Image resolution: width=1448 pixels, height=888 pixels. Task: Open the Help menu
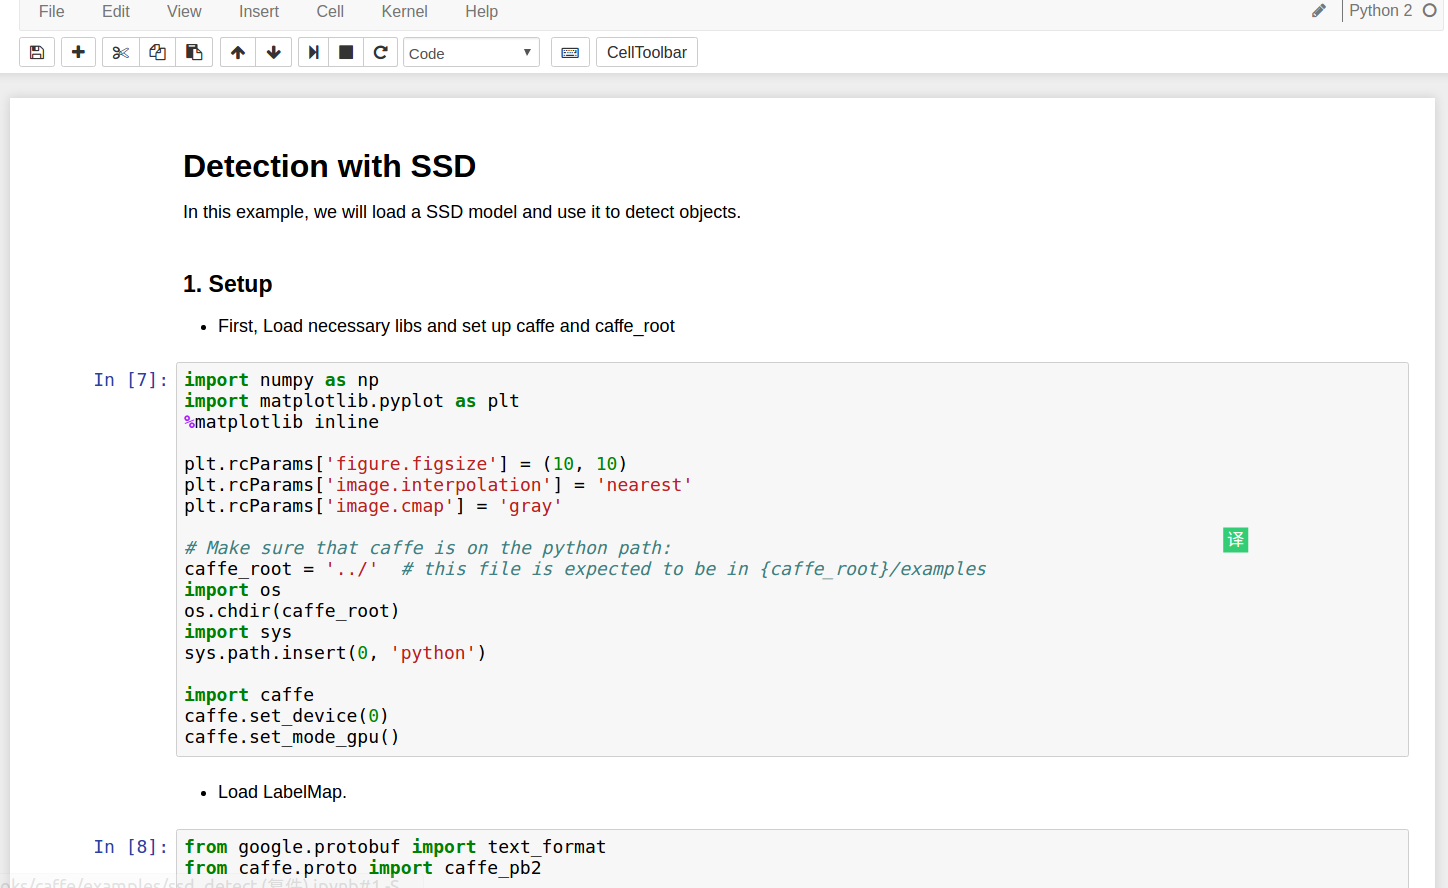click(x=481, y=11)
